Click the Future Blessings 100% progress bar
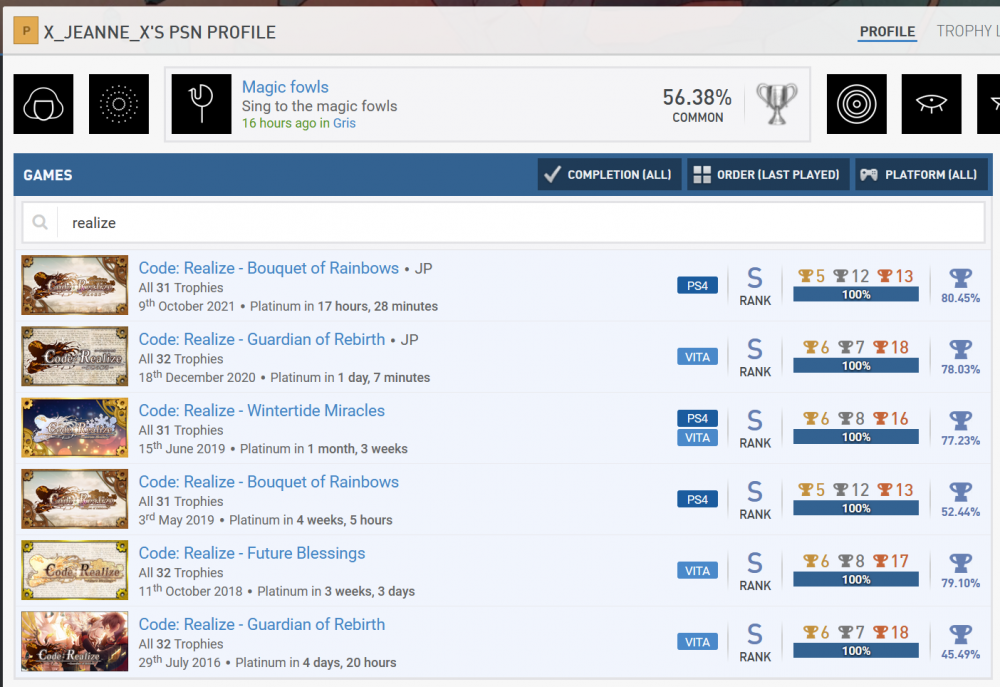1000x687 pixels. click(855, 580)
